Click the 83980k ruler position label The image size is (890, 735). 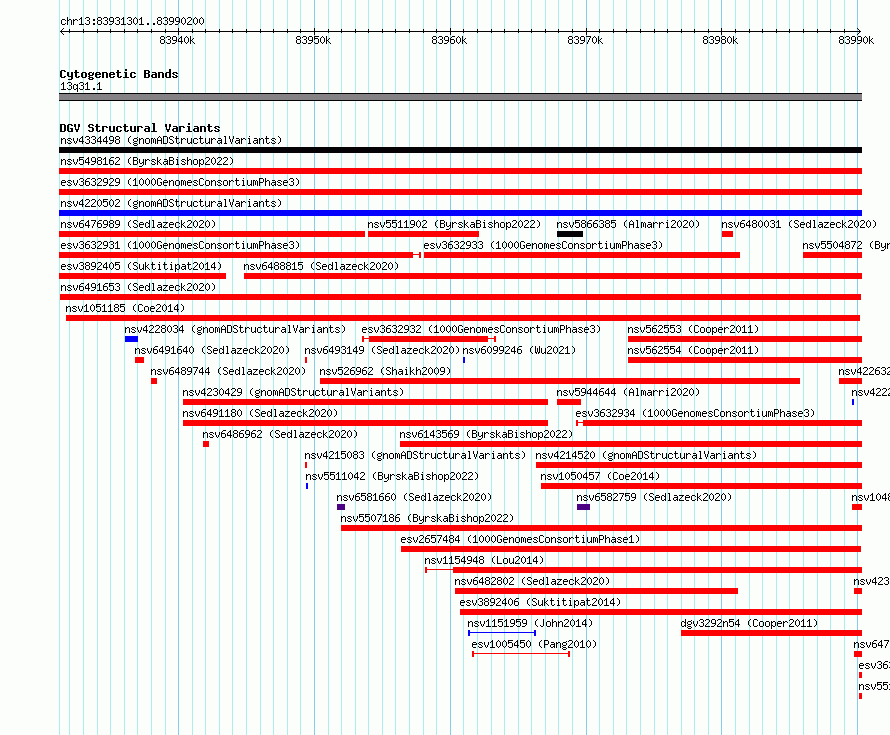coord(720,40)
